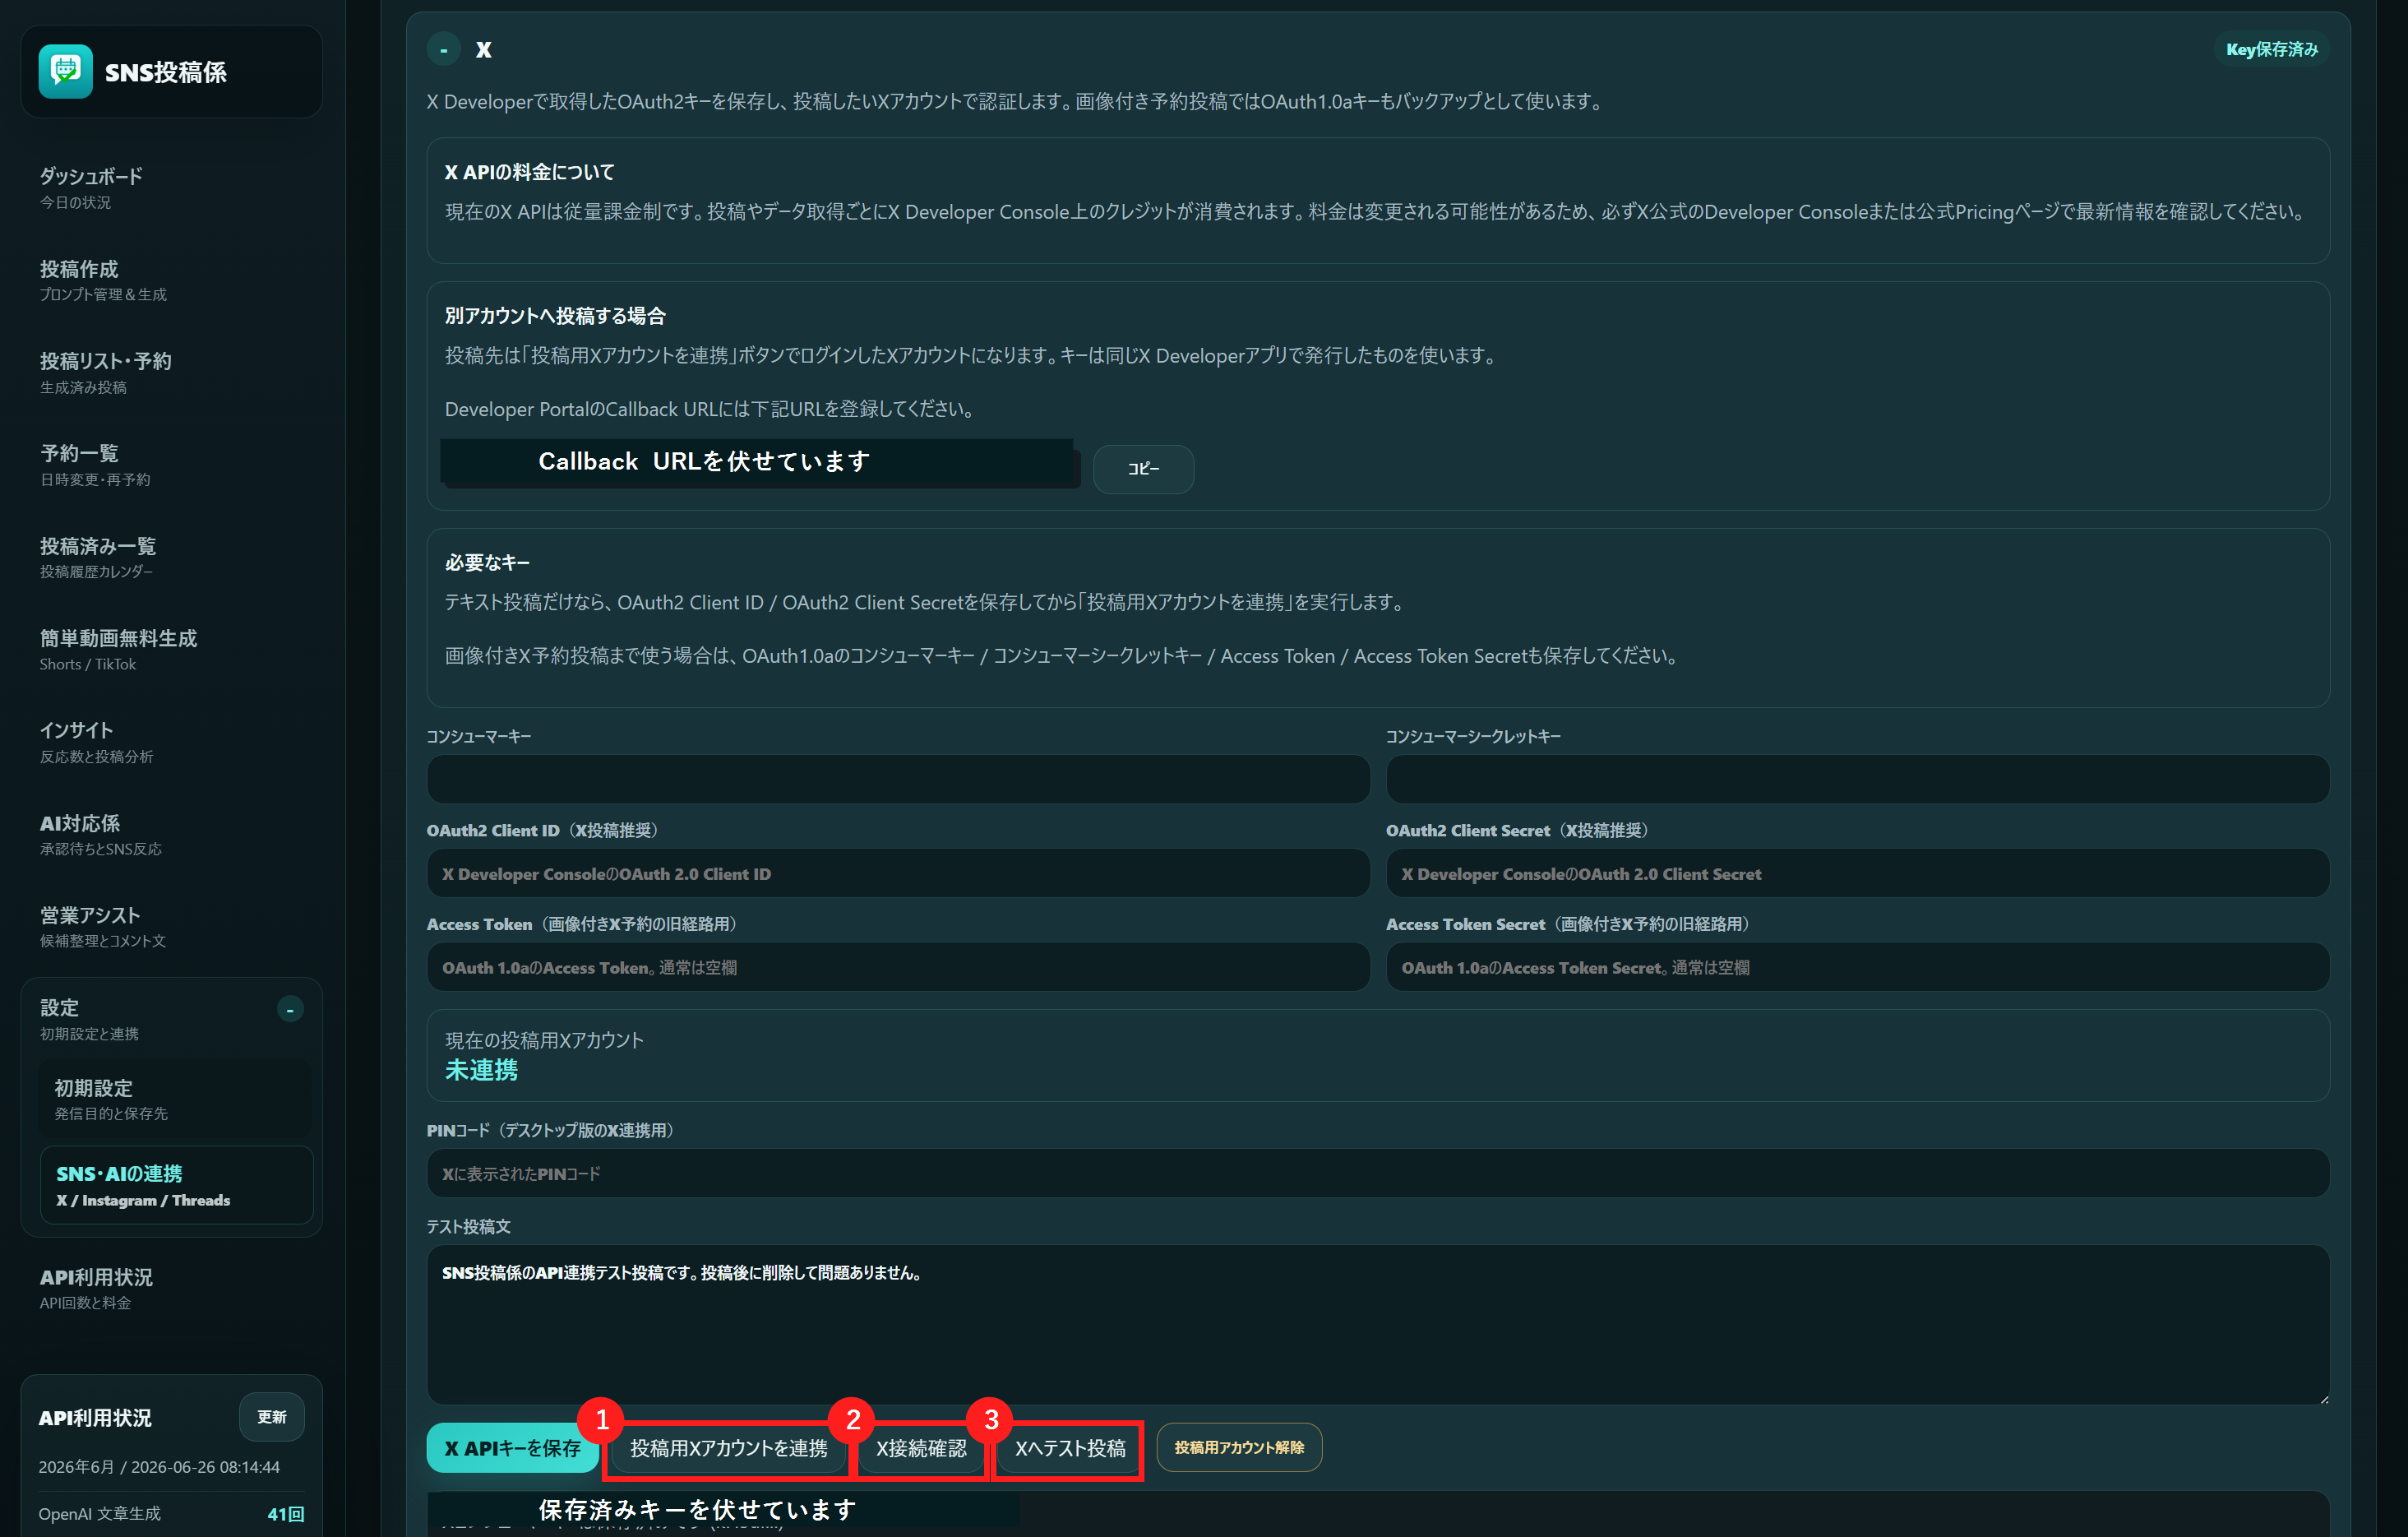Select 初期設定 submenu item

(x=176, y=1099)
